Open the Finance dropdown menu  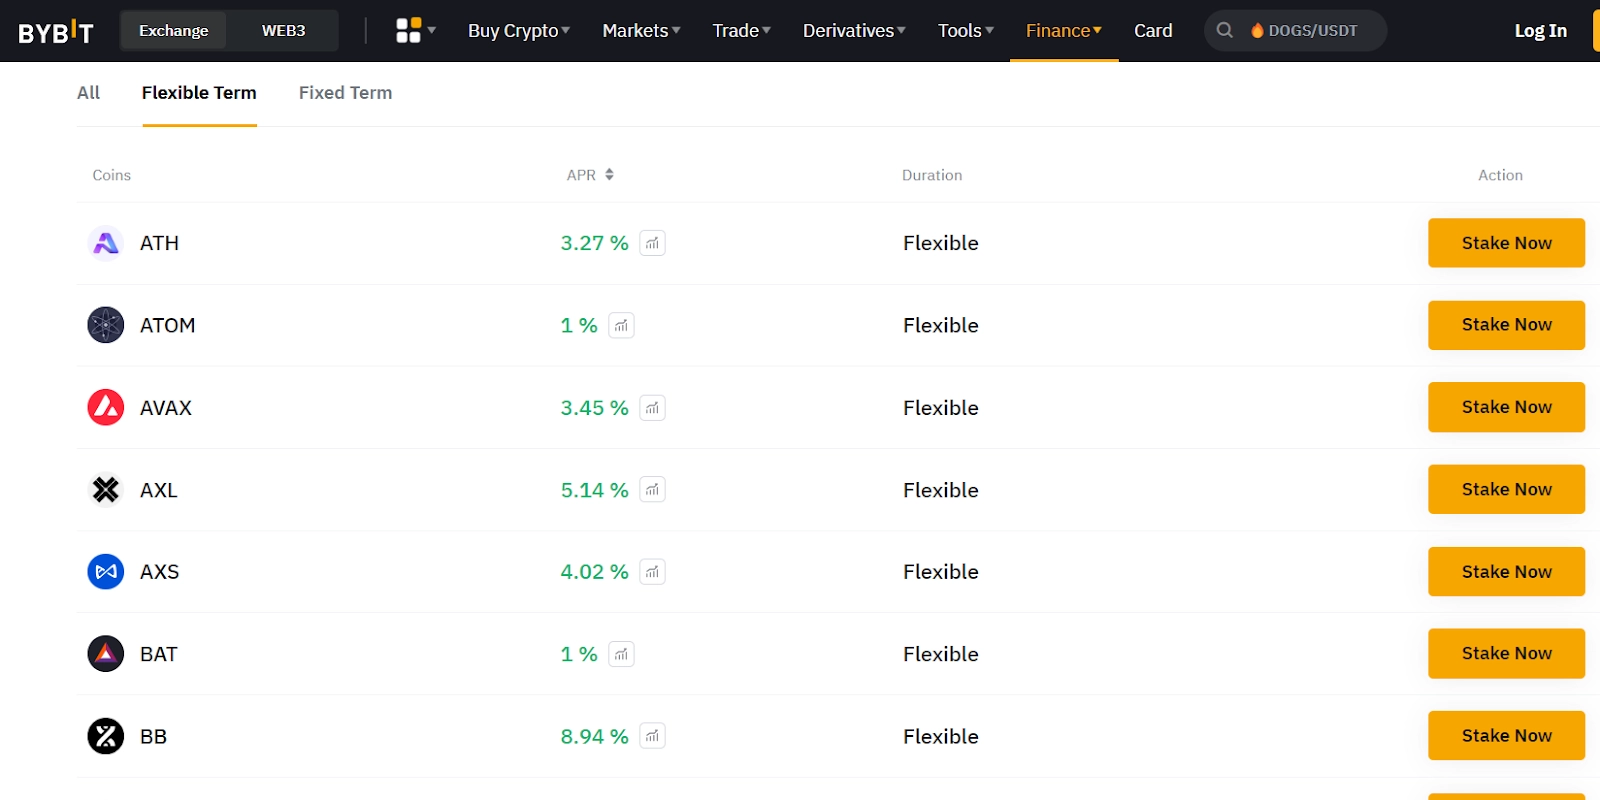(x=1063, y=31)
